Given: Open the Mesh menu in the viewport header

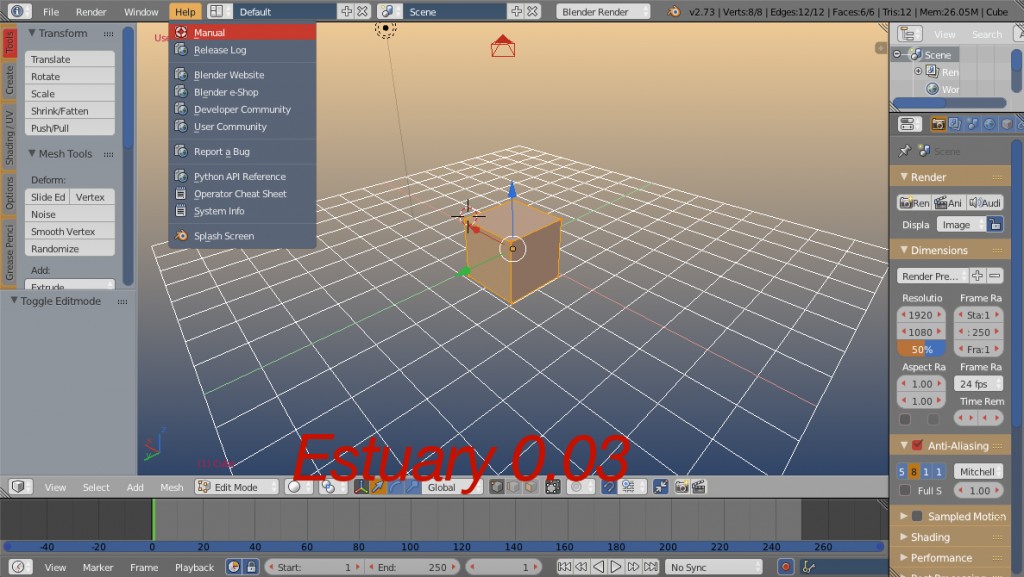Looking at the screenshot, I should [171, 487].
